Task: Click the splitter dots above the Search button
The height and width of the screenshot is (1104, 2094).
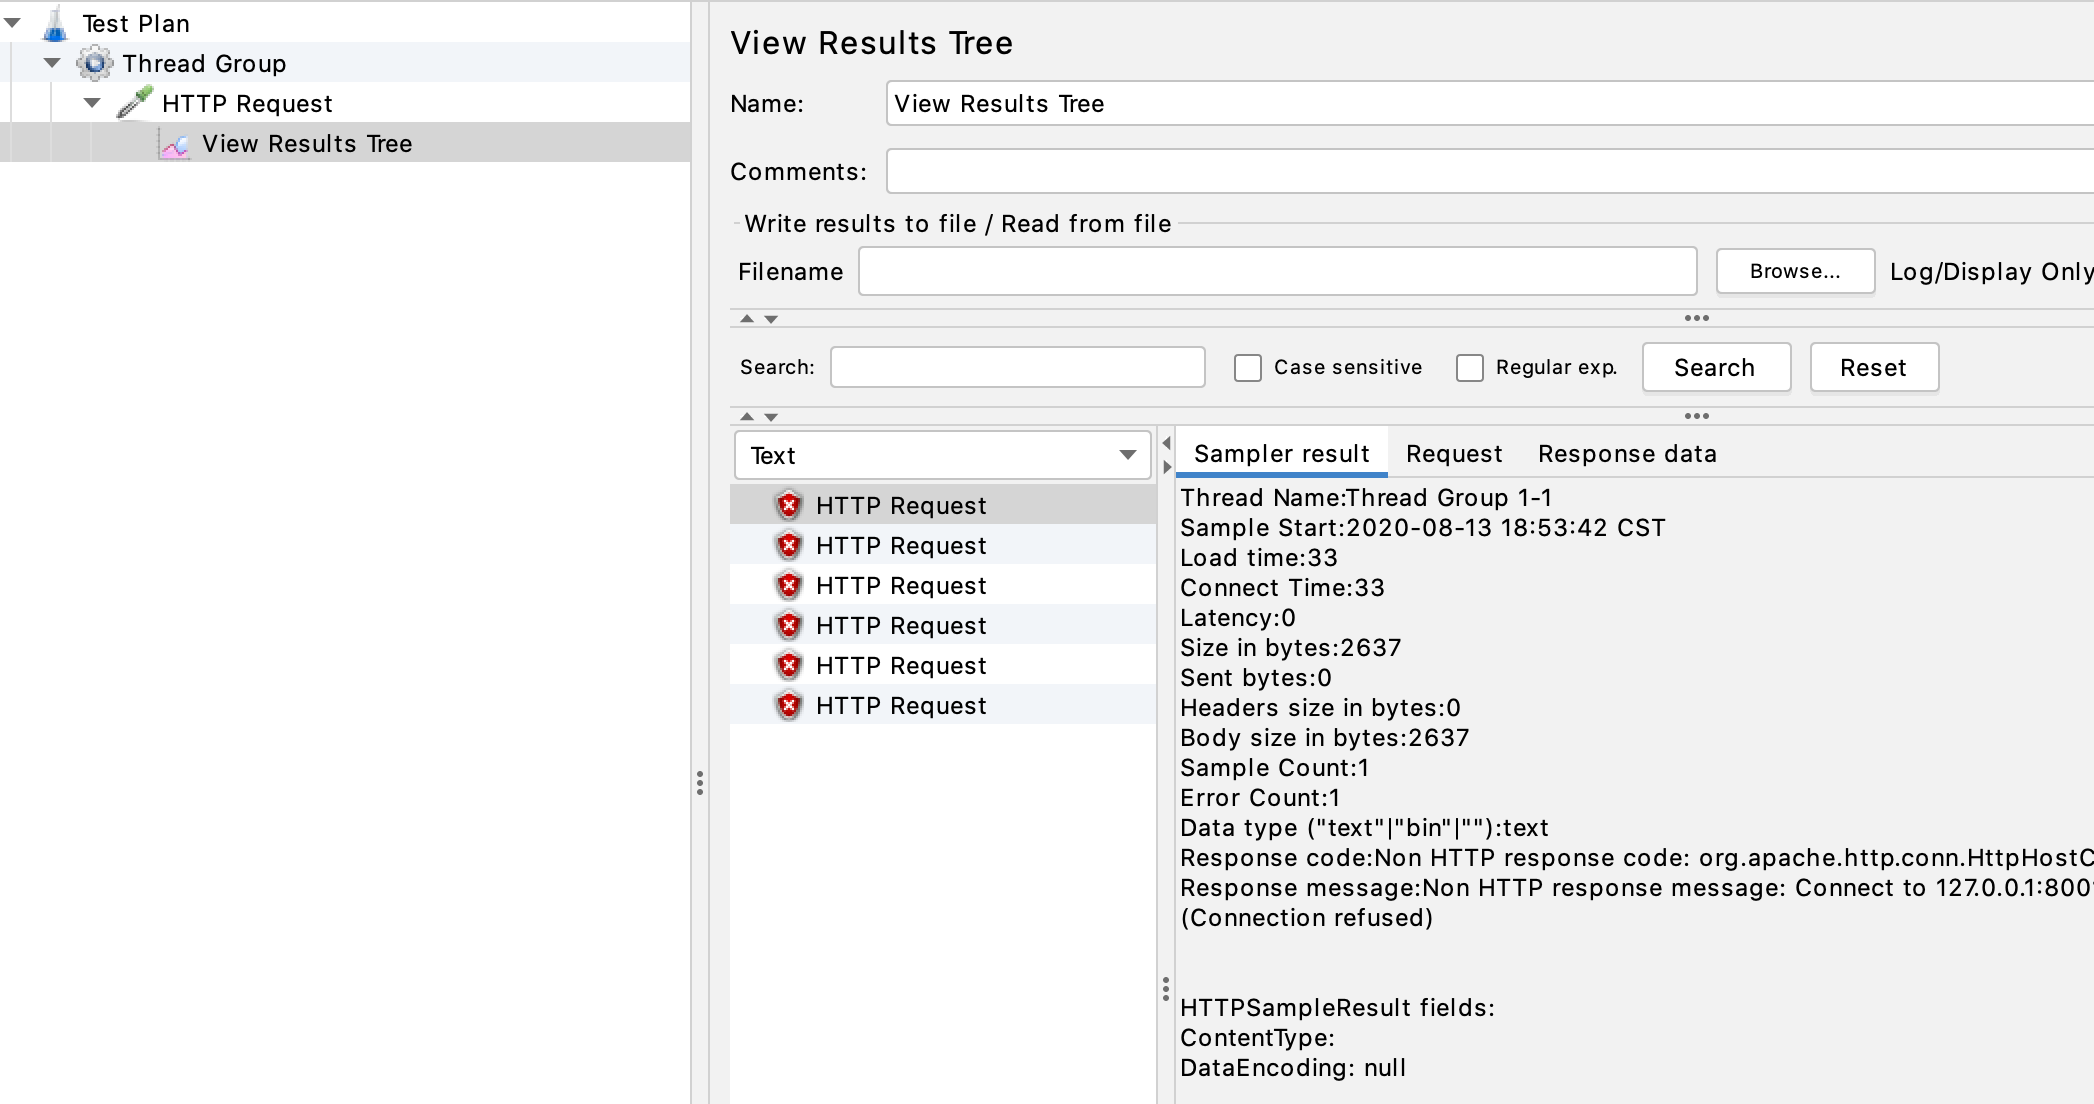Action: pyautogui.click(x=1697, y=318)
